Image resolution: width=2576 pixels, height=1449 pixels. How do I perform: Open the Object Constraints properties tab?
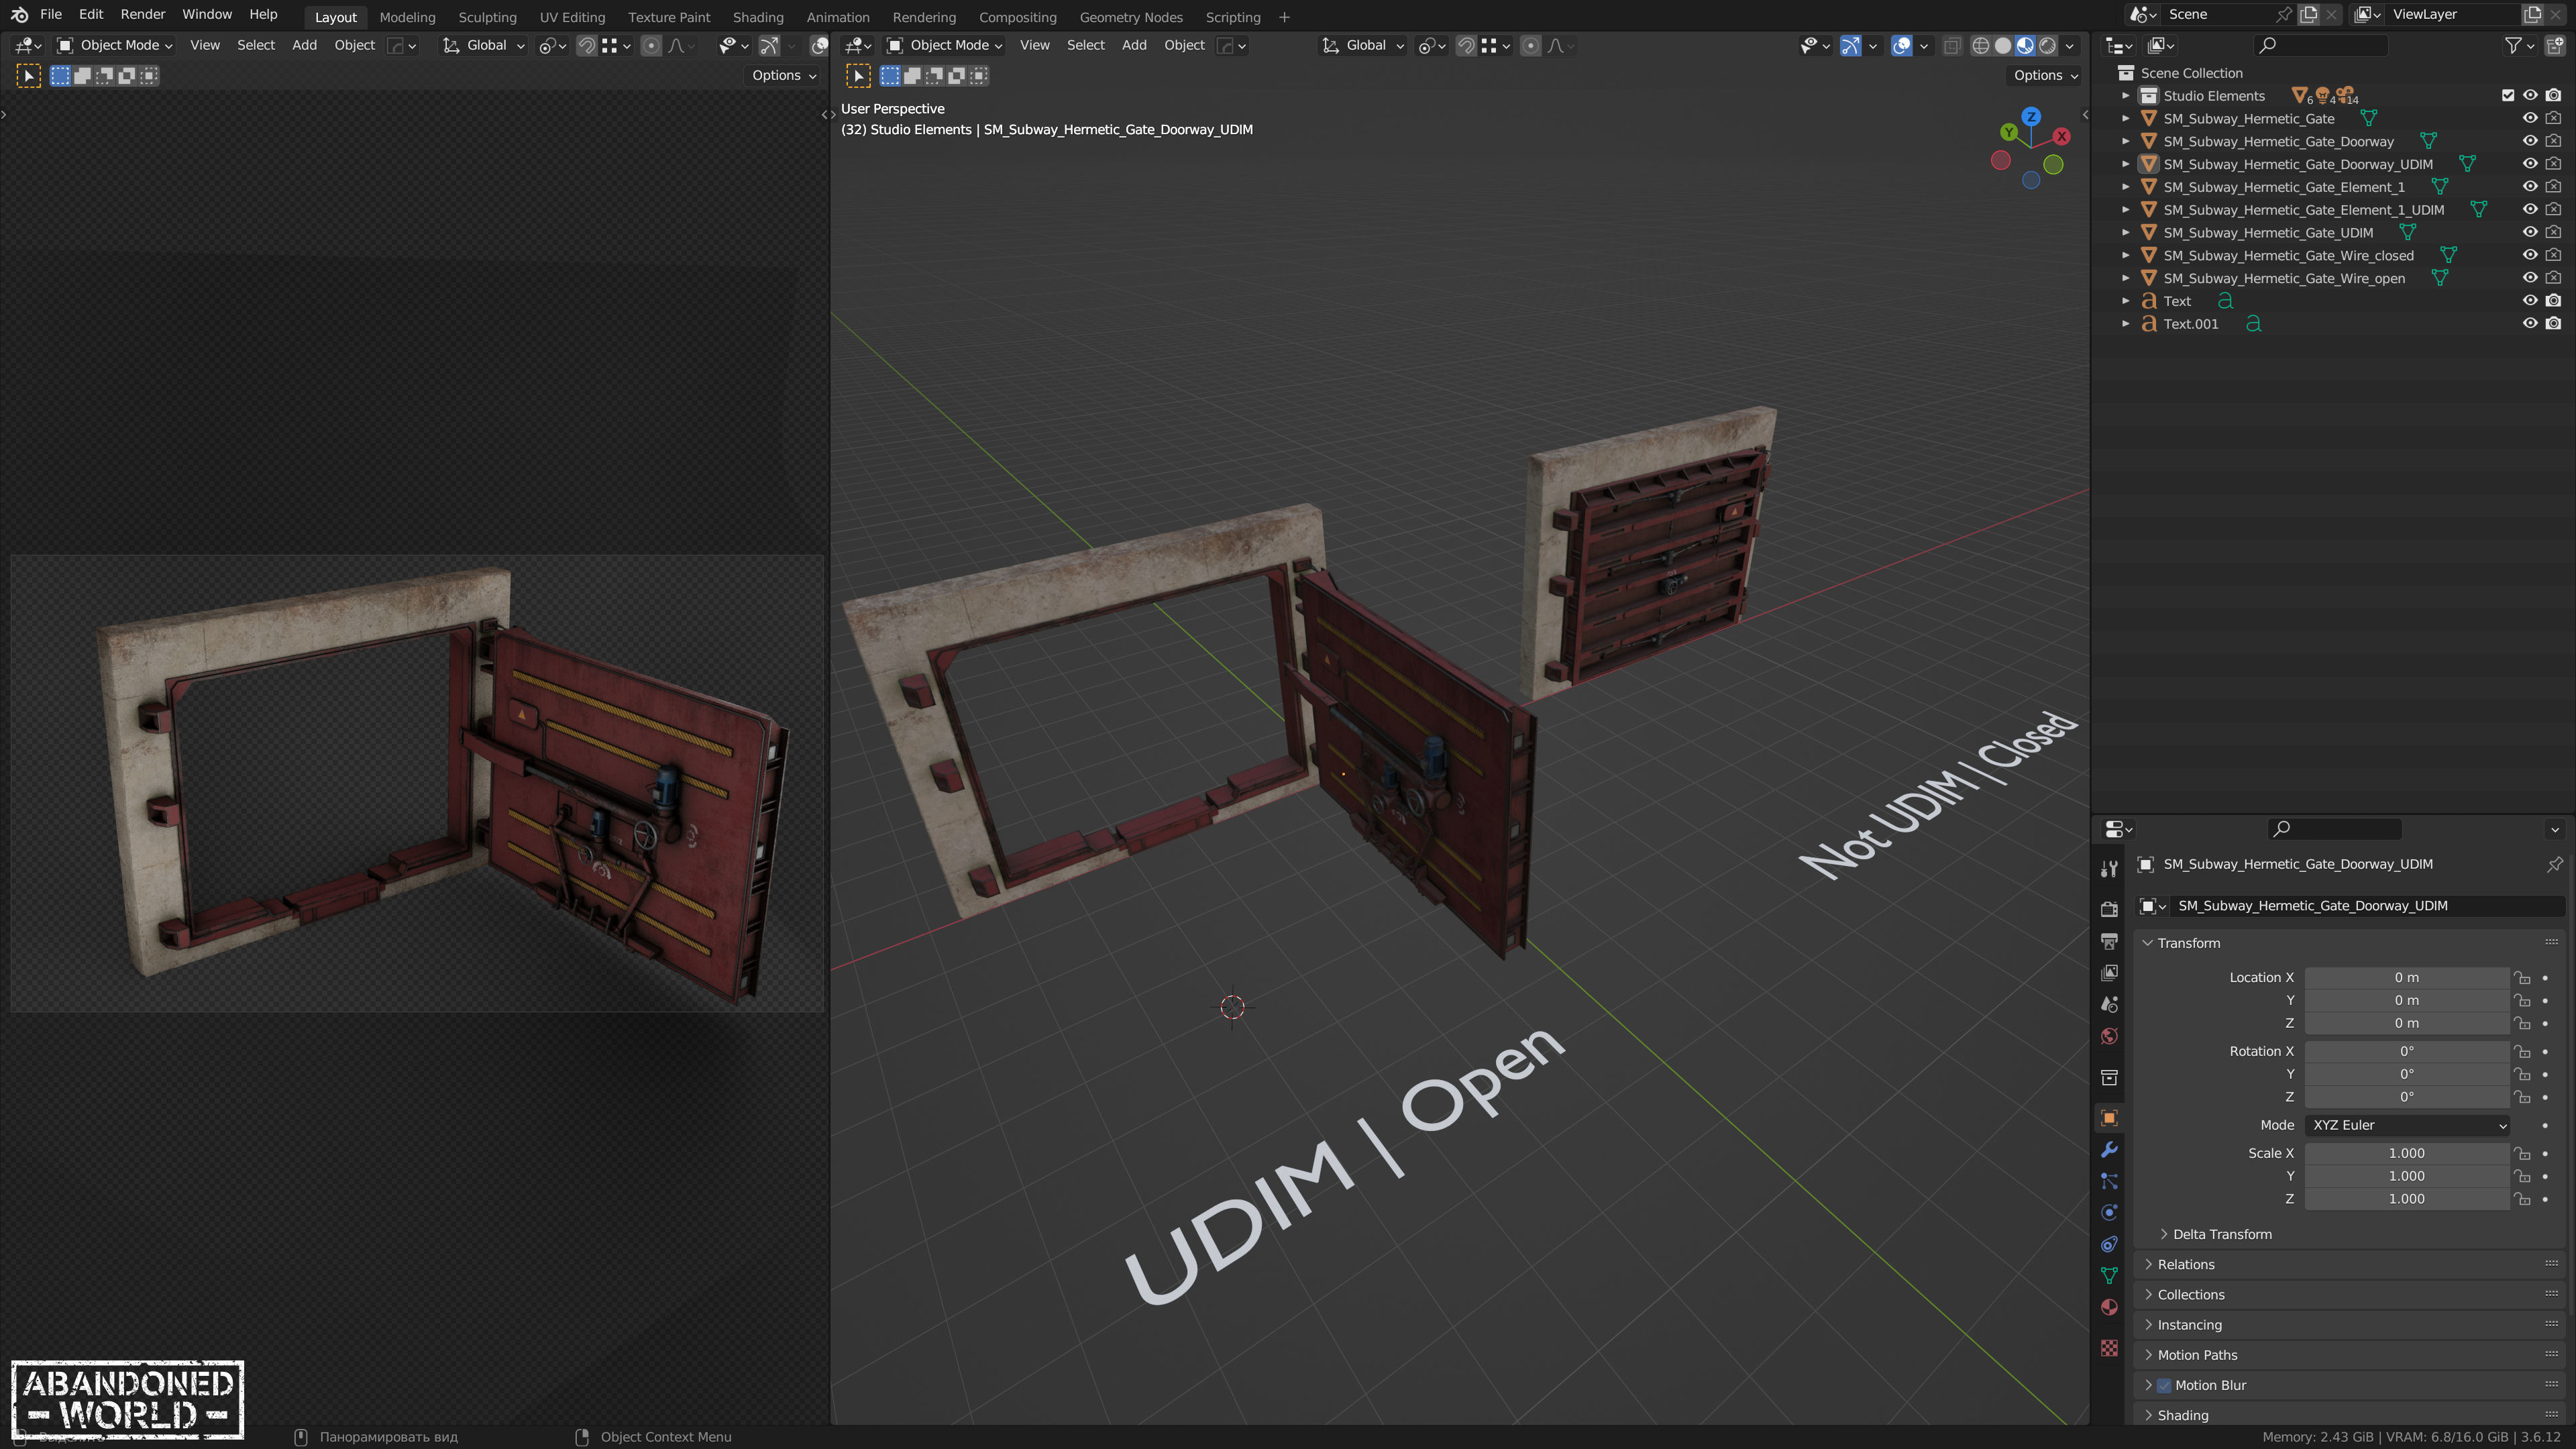coord(2109,1244)
